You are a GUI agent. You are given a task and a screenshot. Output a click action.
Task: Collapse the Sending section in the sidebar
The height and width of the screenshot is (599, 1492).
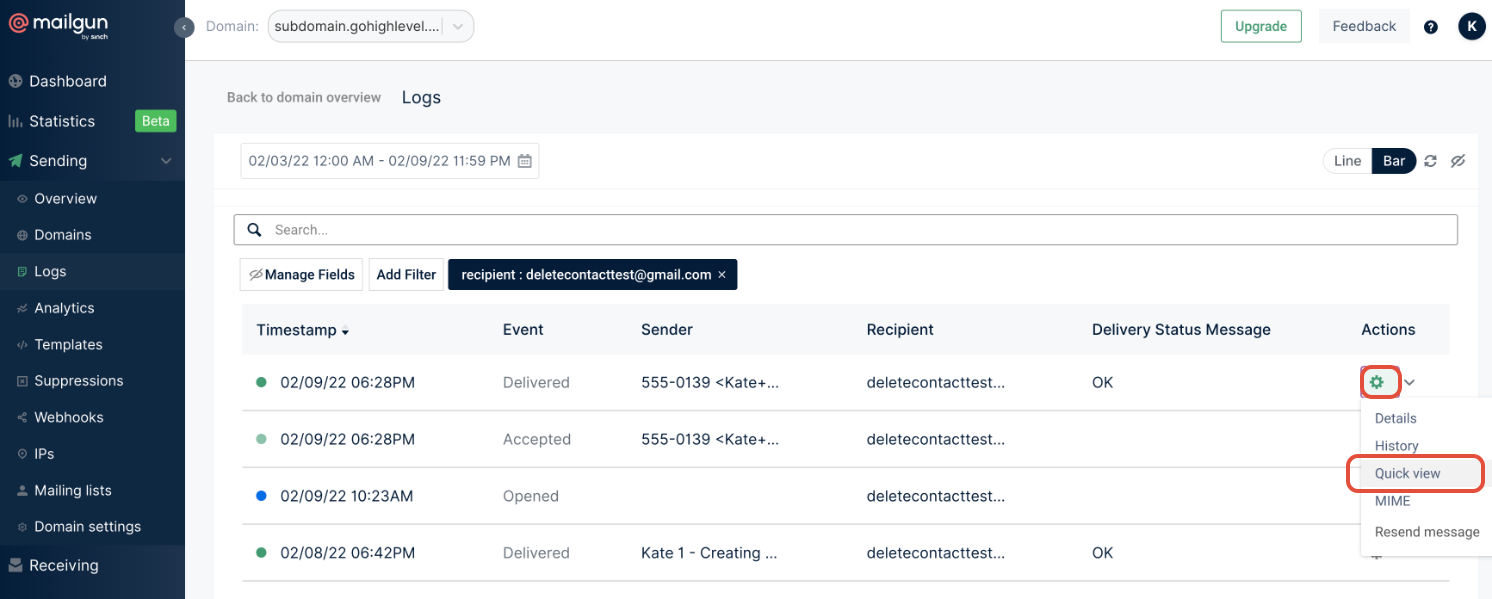pos(166,161)
